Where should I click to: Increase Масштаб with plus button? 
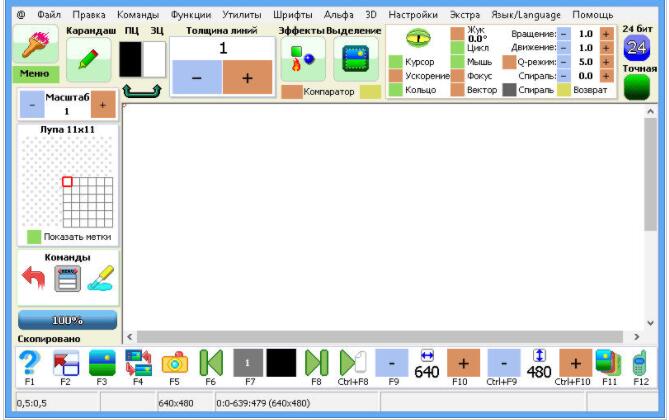[x=103, y=105]
